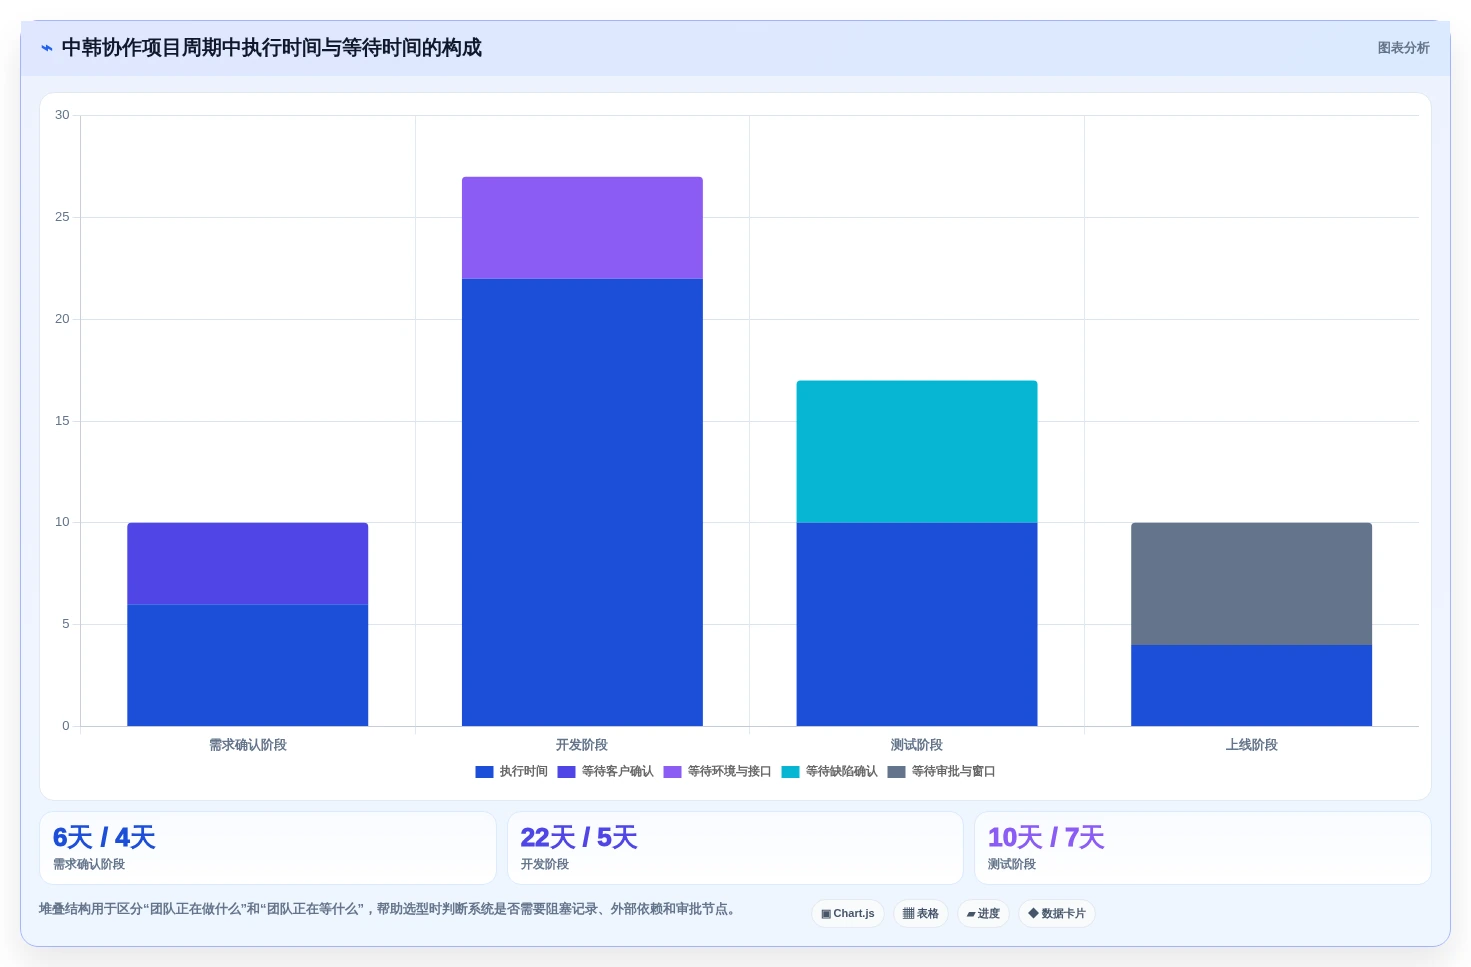Click the 进度 tag chip
The width and height of the screenshot is (1471, 967).
point(983,913)
